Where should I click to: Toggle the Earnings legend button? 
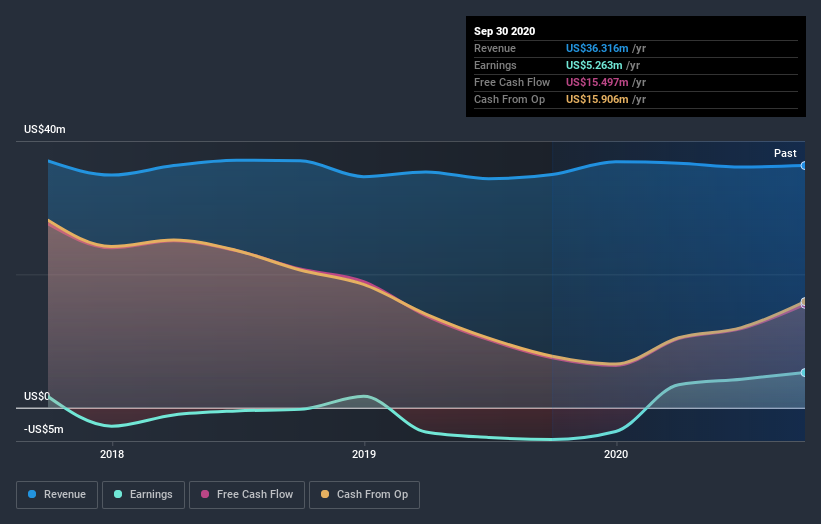click(143, 495)
